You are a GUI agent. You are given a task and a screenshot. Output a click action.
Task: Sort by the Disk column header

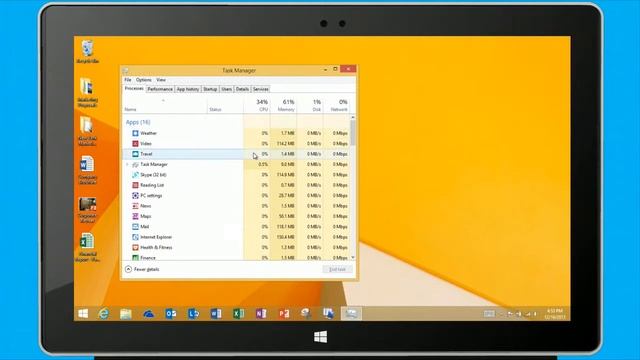(x=310, y=105)
